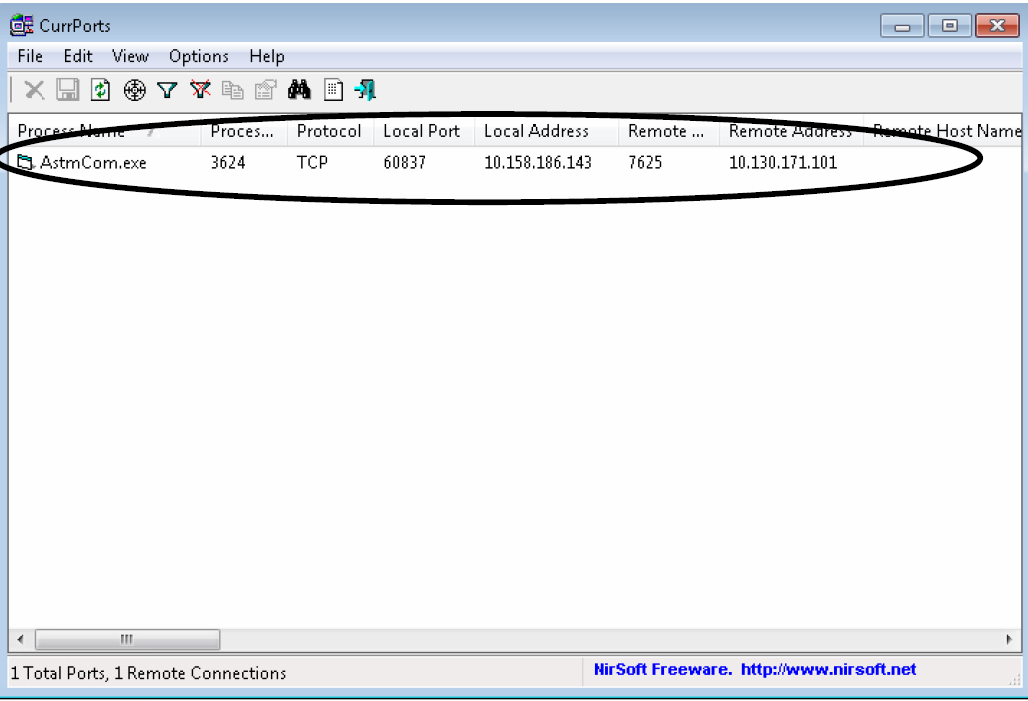1028x701 pixels.
Task: Click the horizontal scrollbar right arrow
Action: tap(1009, 639)
